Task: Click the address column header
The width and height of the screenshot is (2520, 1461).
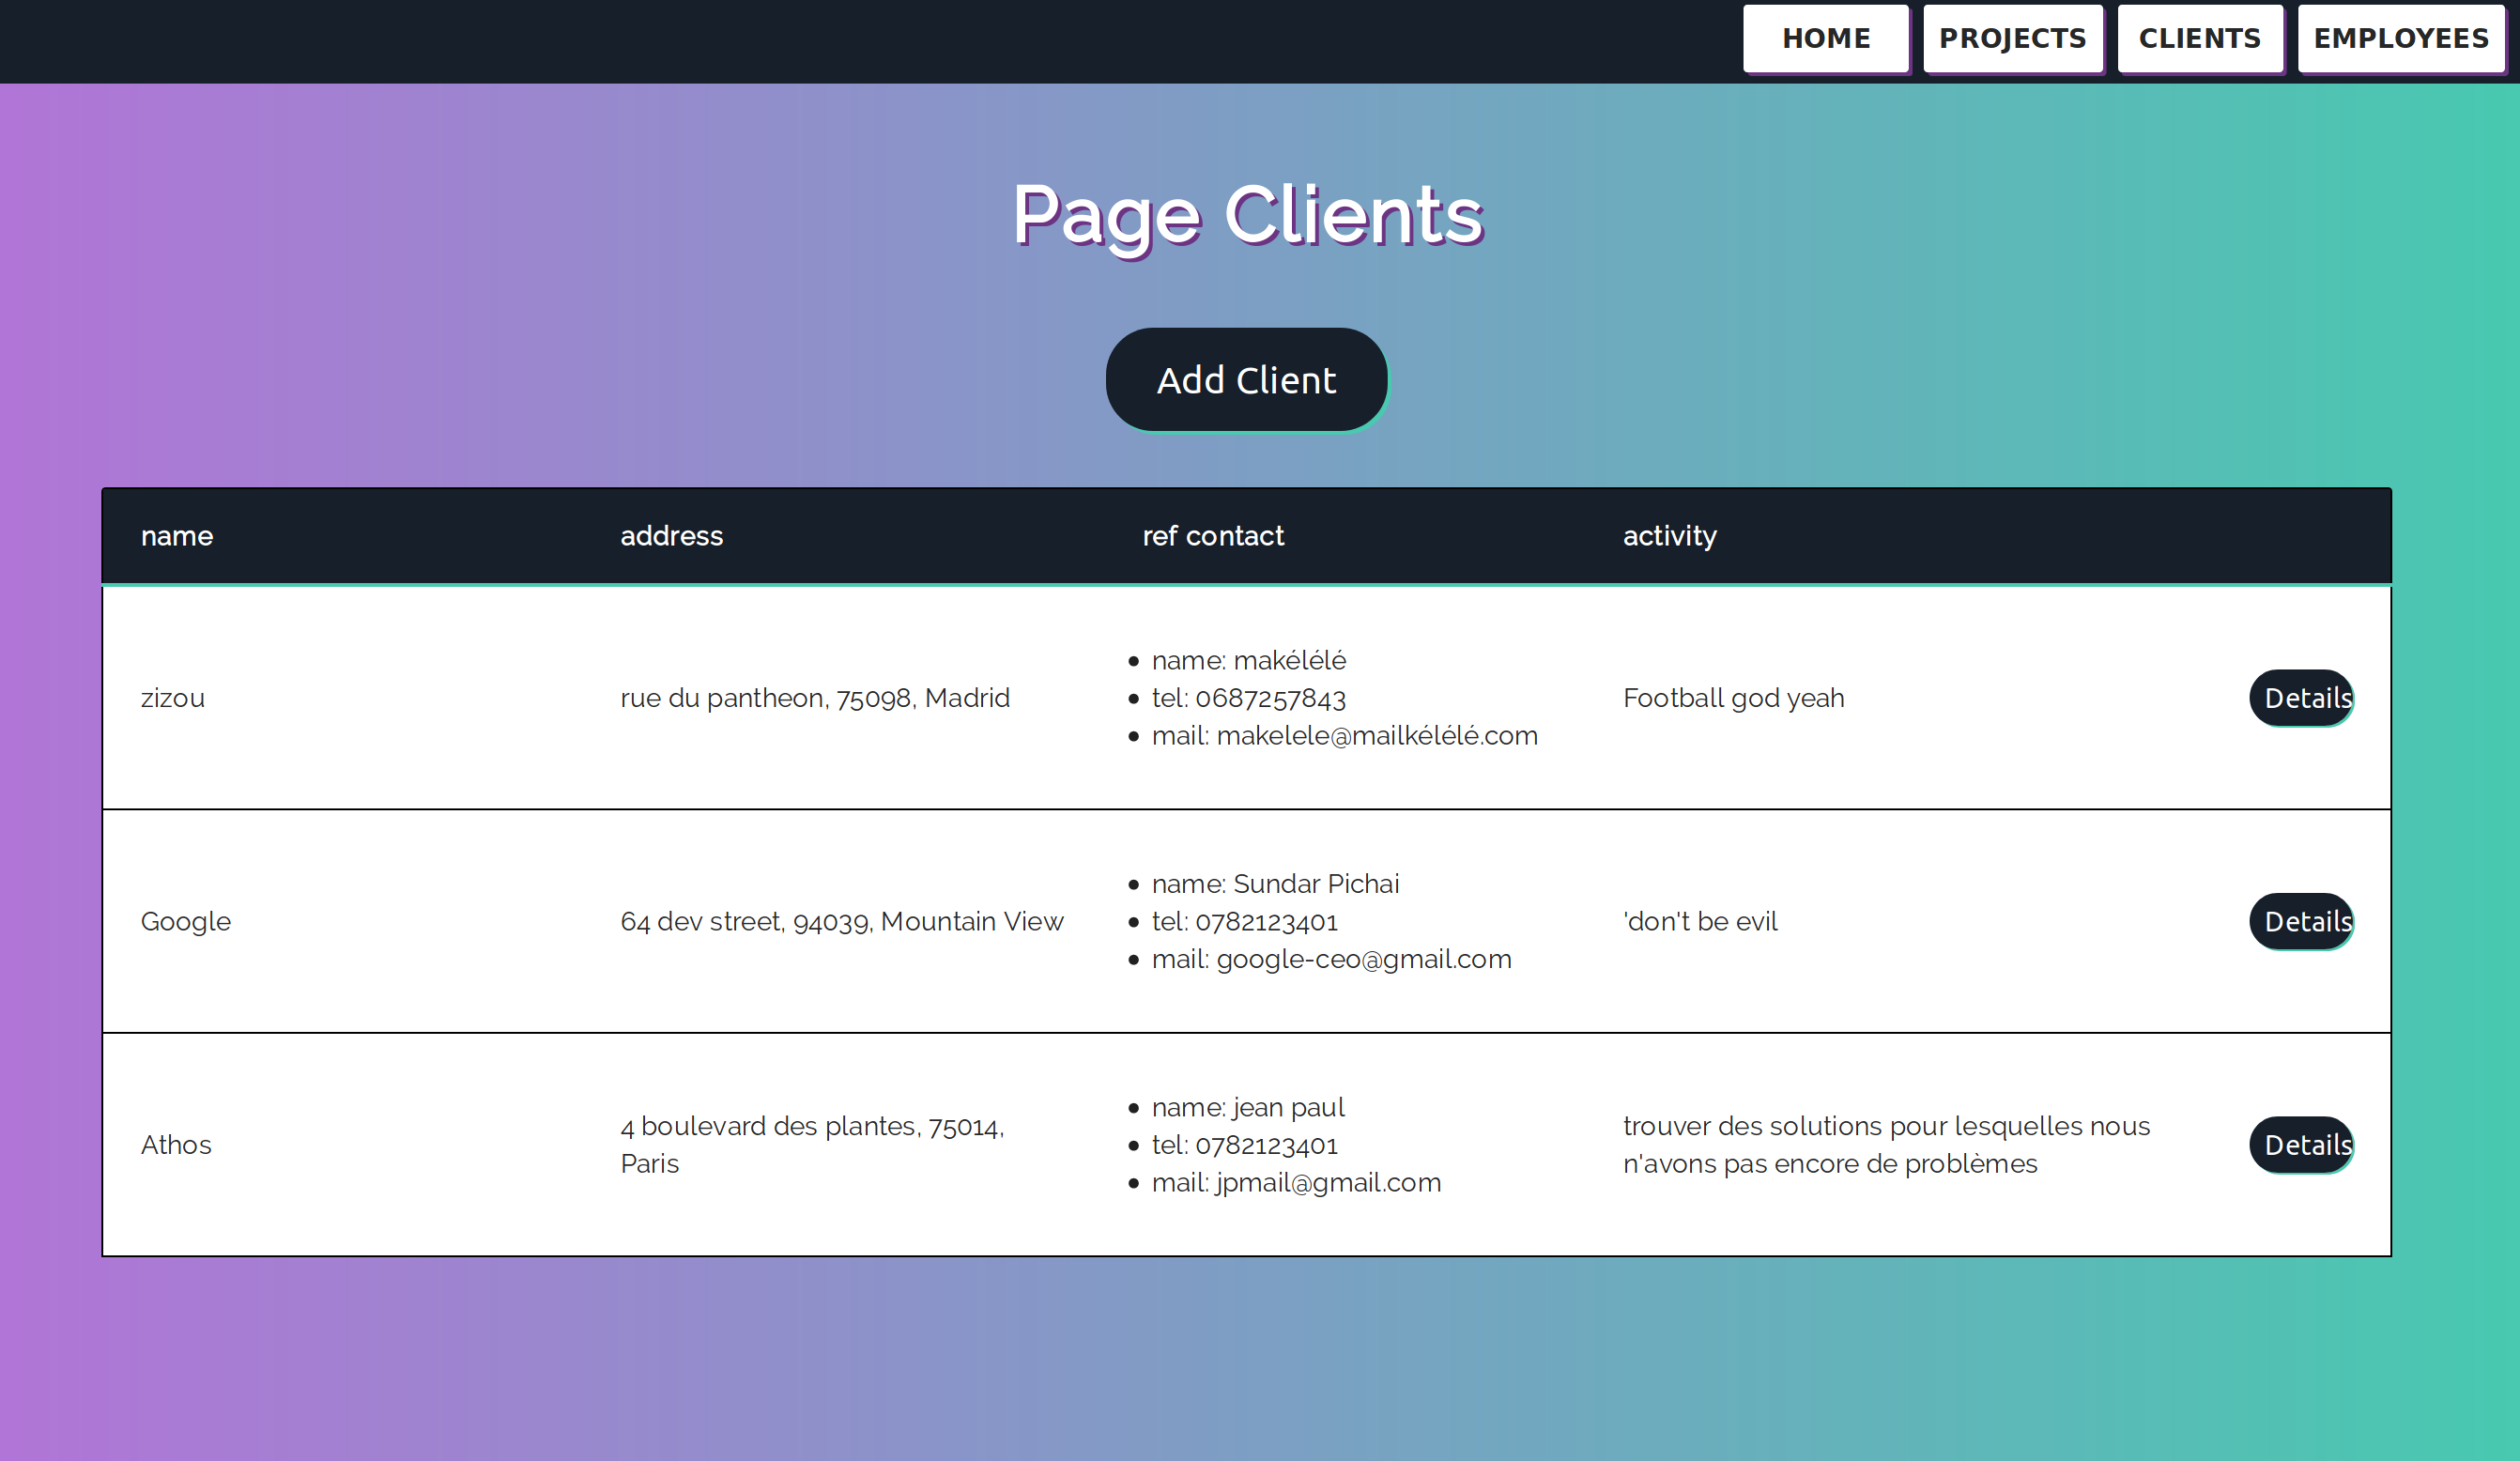Action: 671,536
